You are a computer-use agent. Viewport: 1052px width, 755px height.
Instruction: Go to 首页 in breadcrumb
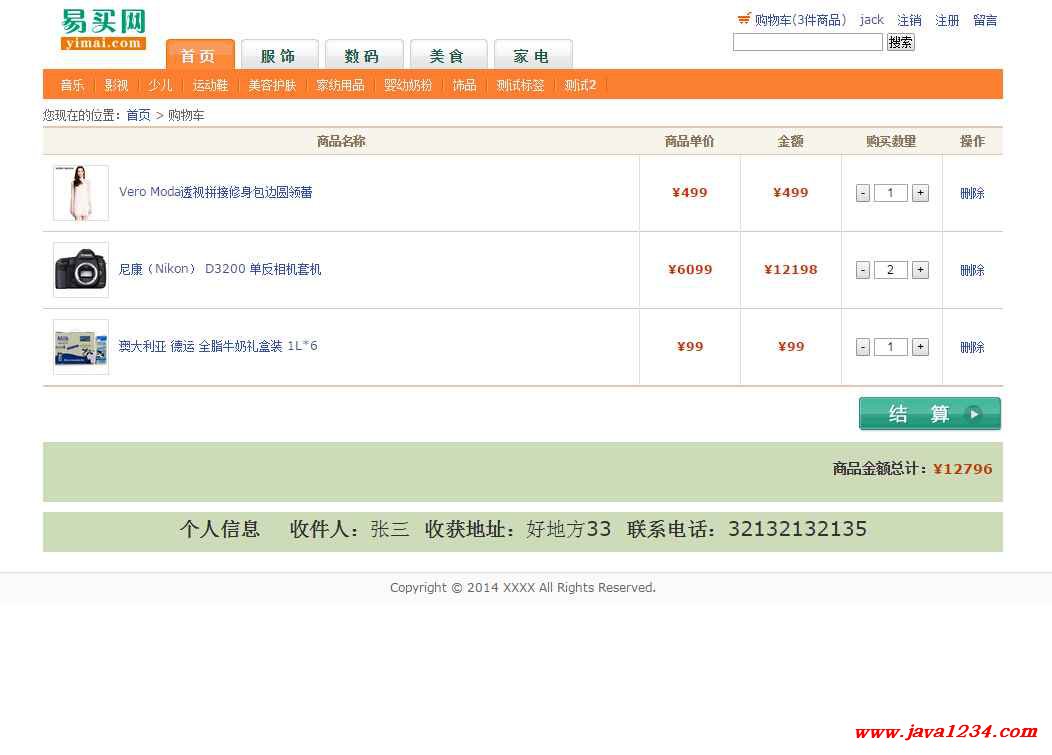[138, 115]
